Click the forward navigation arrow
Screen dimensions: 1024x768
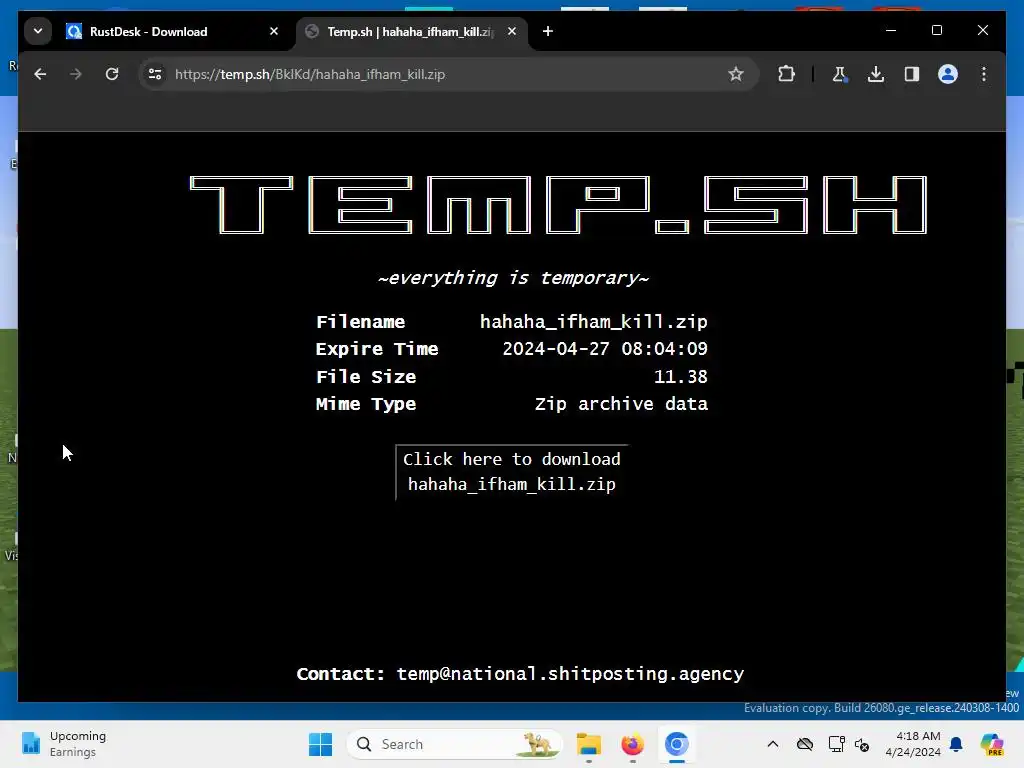(x=76, y=74)
